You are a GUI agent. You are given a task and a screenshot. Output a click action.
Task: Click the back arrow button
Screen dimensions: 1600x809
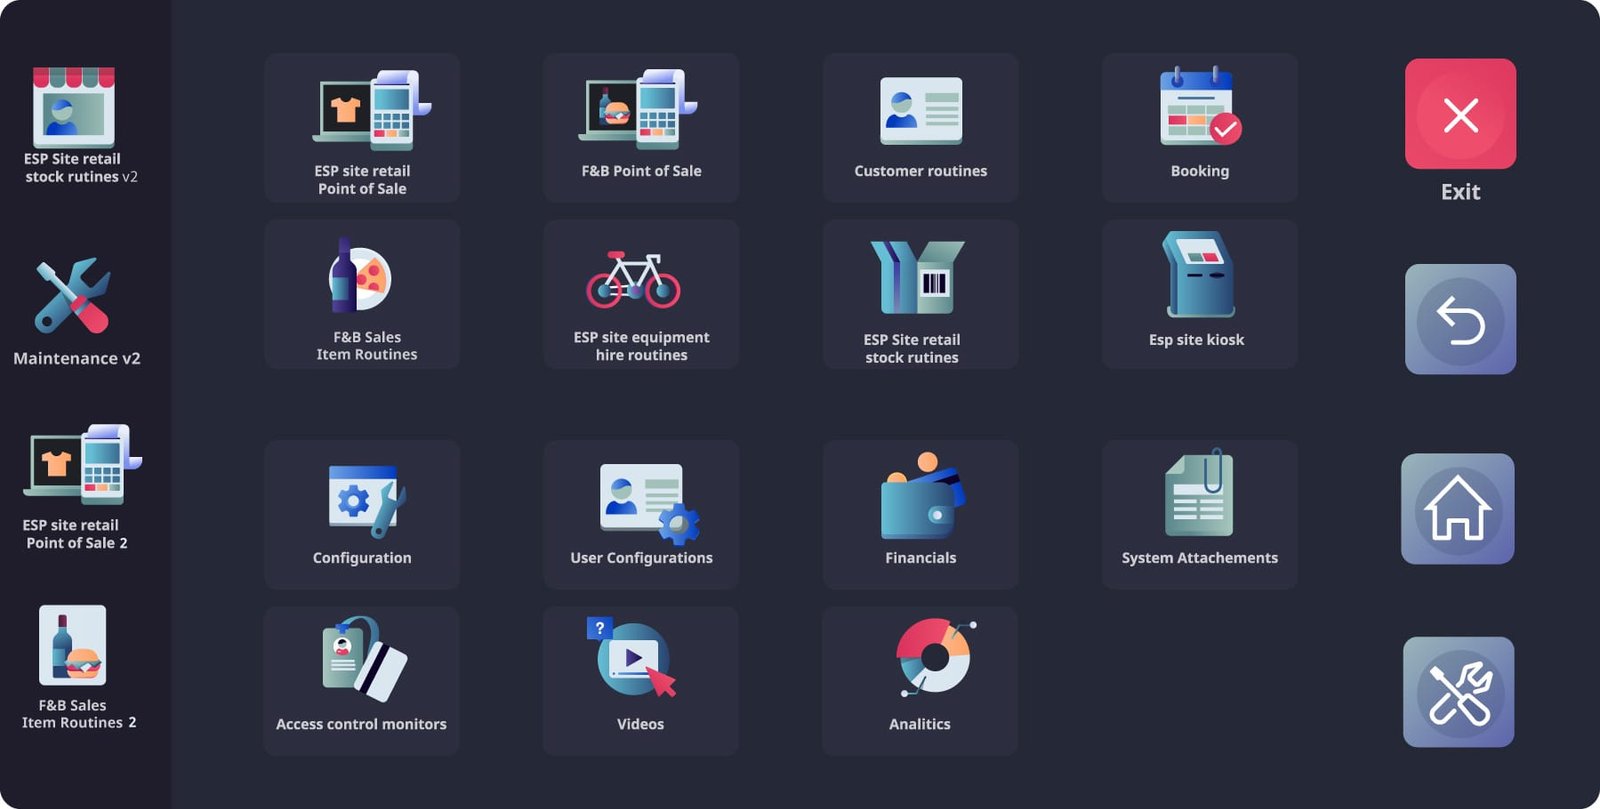(x=1460, y=319)
